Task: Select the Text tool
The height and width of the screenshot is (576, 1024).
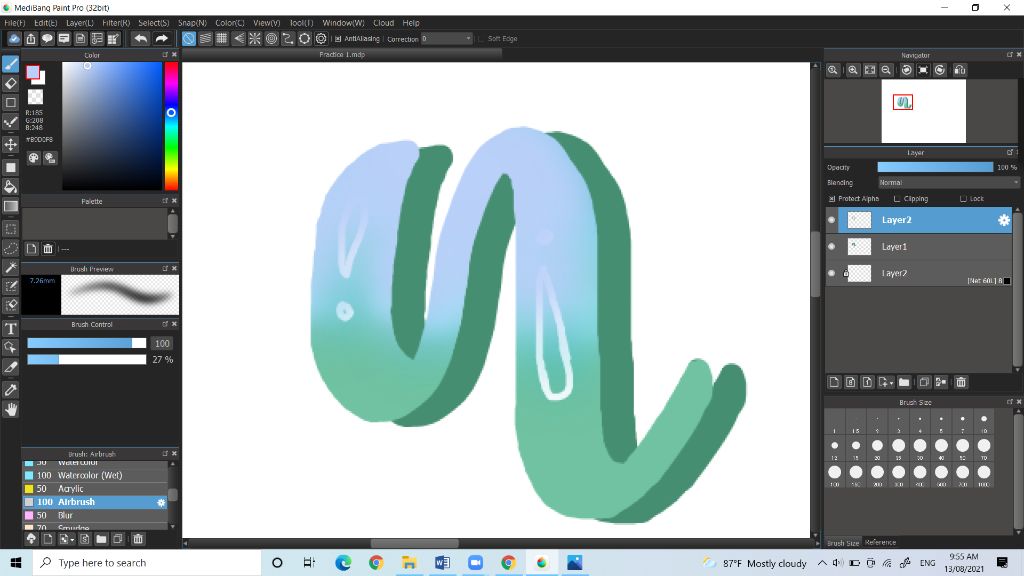Action: 10,328
